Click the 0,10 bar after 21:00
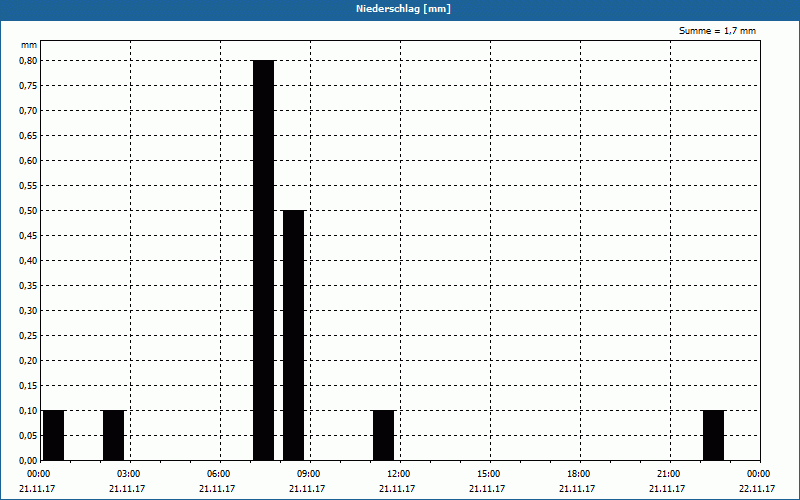Viewport: 800px width, 500px height. click(714, 435)
